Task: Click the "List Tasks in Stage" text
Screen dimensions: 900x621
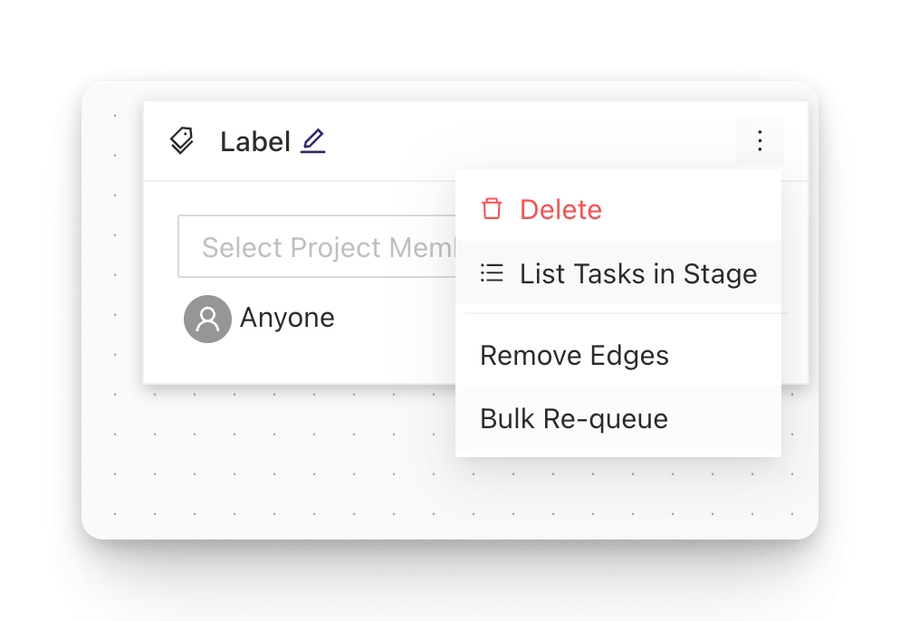Action: click(638, 273)
